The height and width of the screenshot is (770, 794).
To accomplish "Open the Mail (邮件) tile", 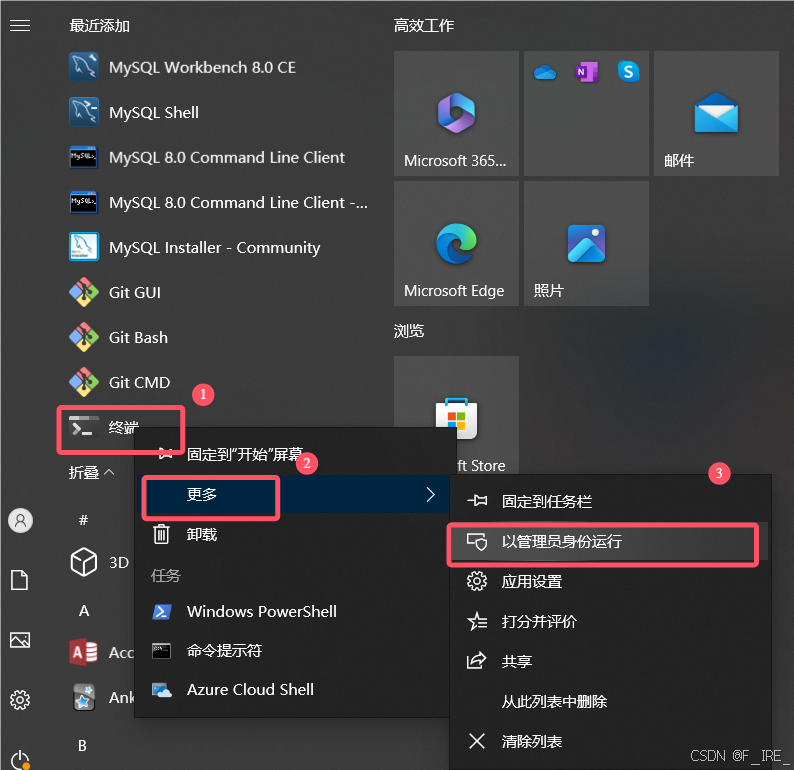I will pos(716,113).
